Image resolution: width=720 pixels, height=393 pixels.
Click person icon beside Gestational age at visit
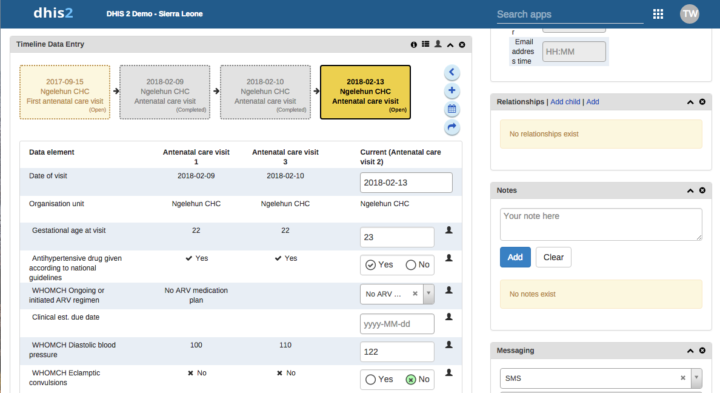[x=449, y=230]
